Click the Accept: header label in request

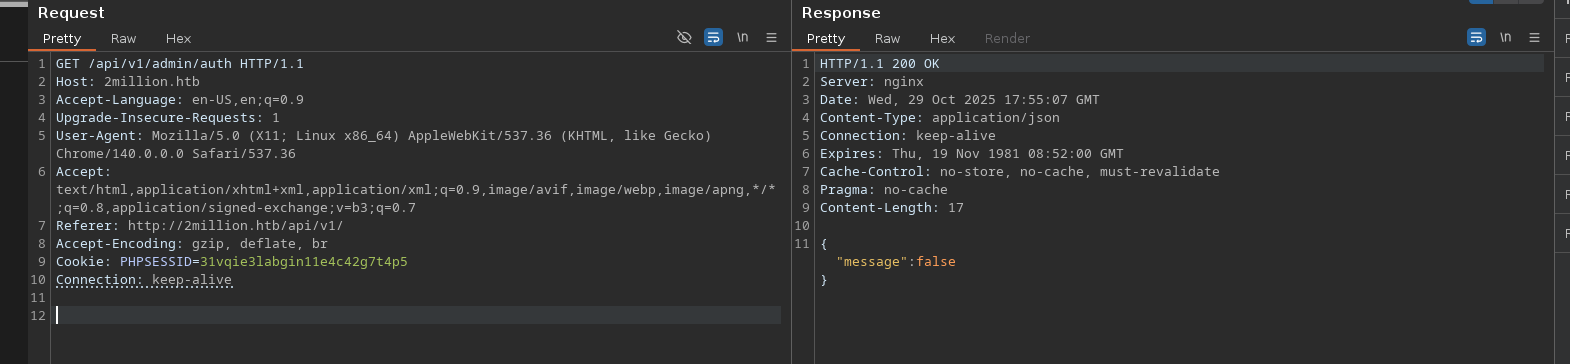84,171
